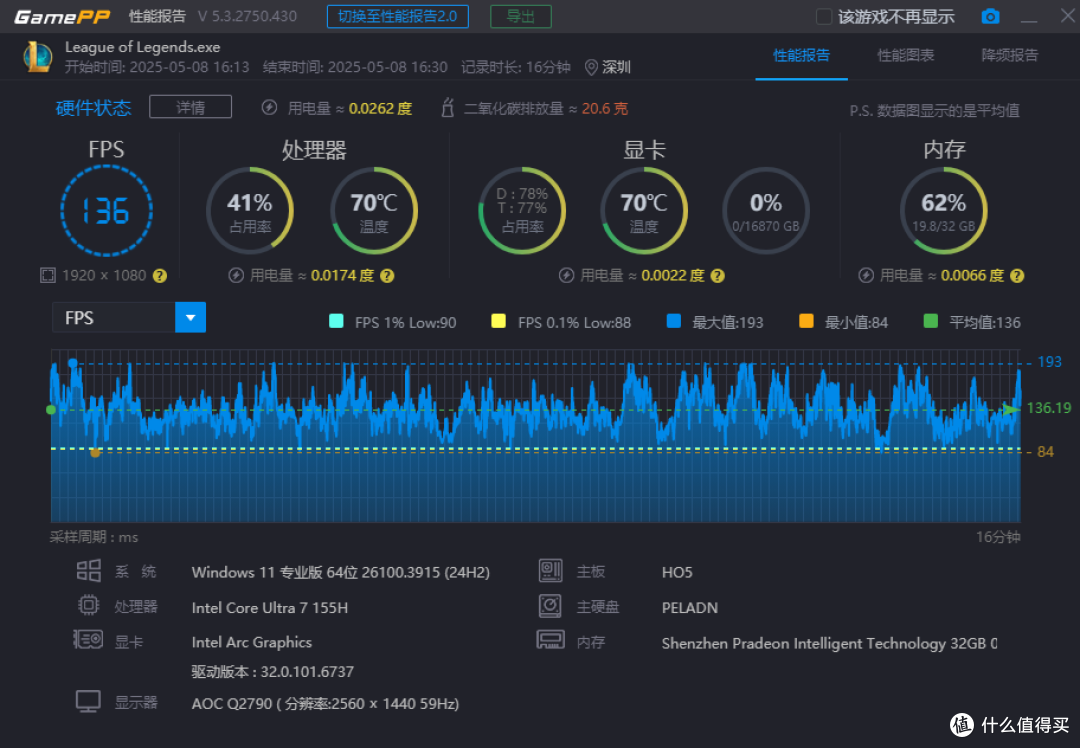Click the Intel Arc Graphics text

pos(252,642)
